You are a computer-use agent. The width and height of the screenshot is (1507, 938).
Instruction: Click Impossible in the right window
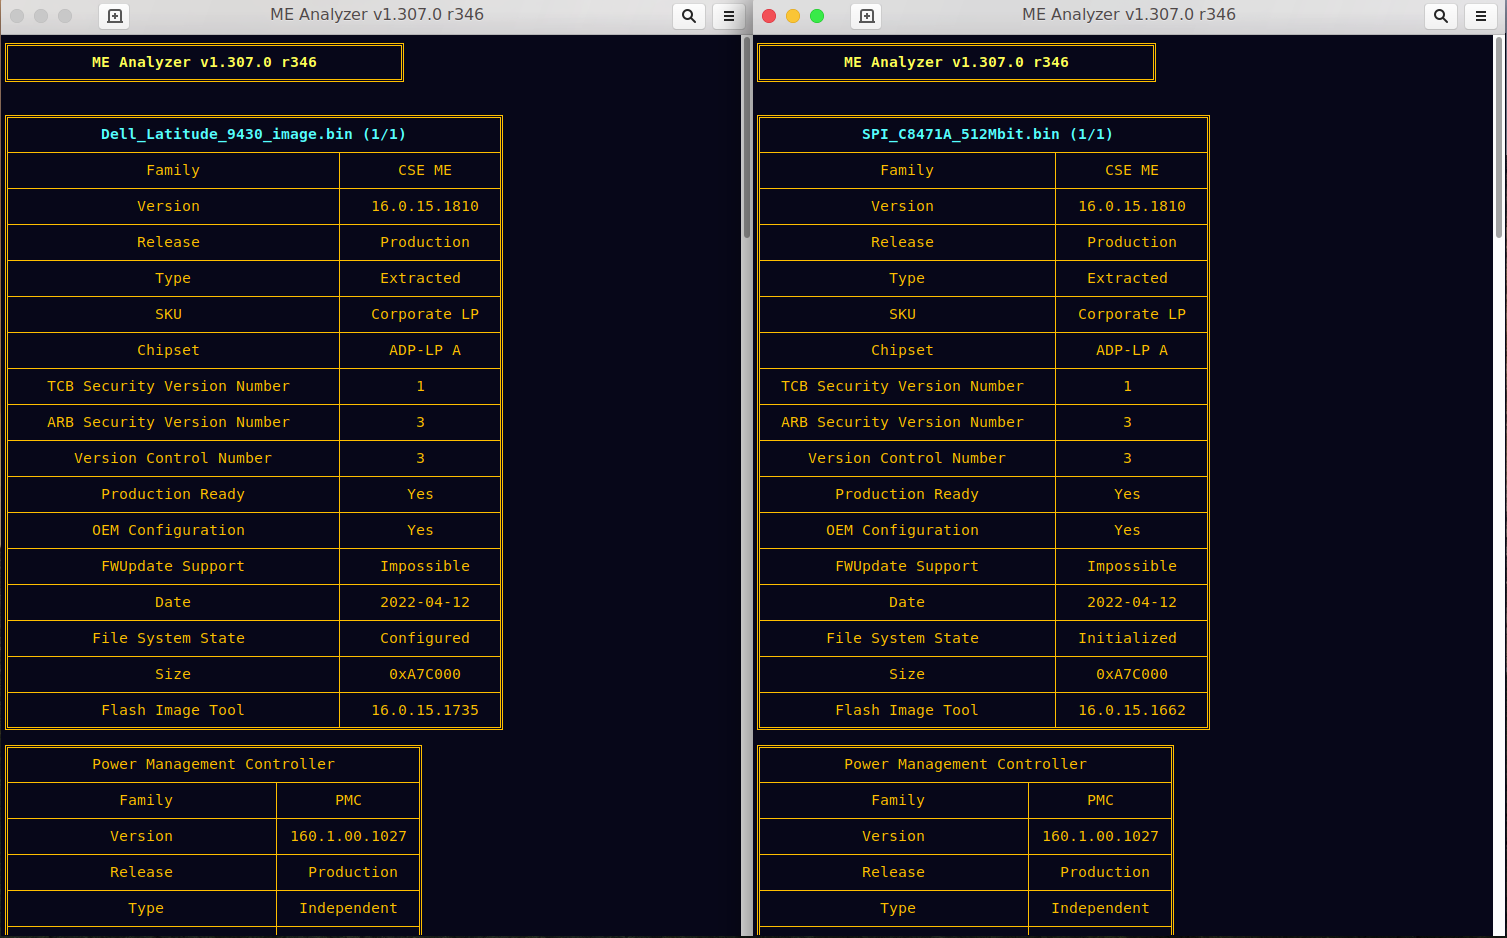click(1132, 566)
